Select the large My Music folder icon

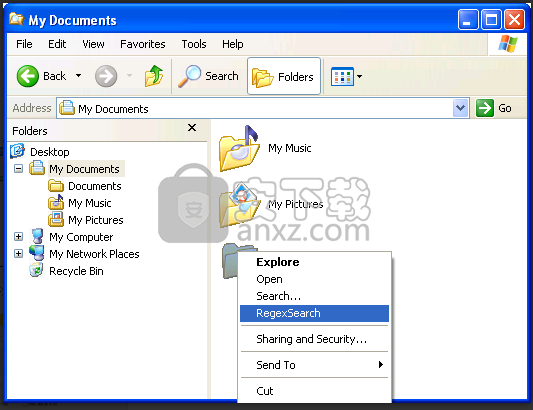(239, 148)
